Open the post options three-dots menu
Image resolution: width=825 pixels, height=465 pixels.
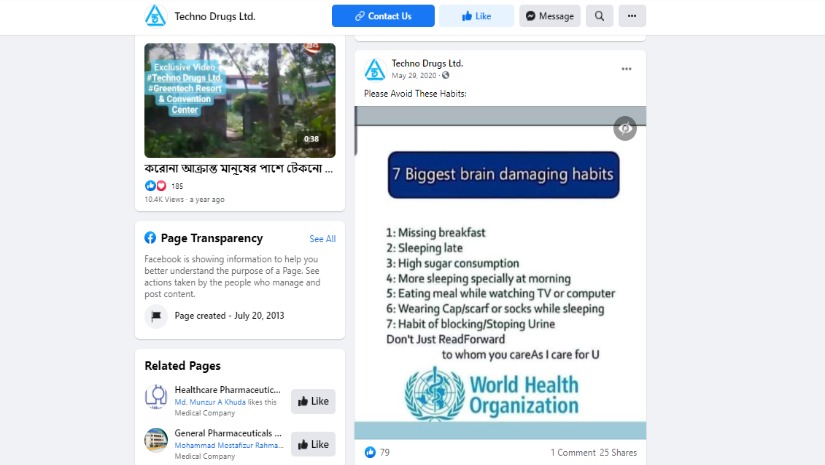pyautogui.click(x=626, y=69)
